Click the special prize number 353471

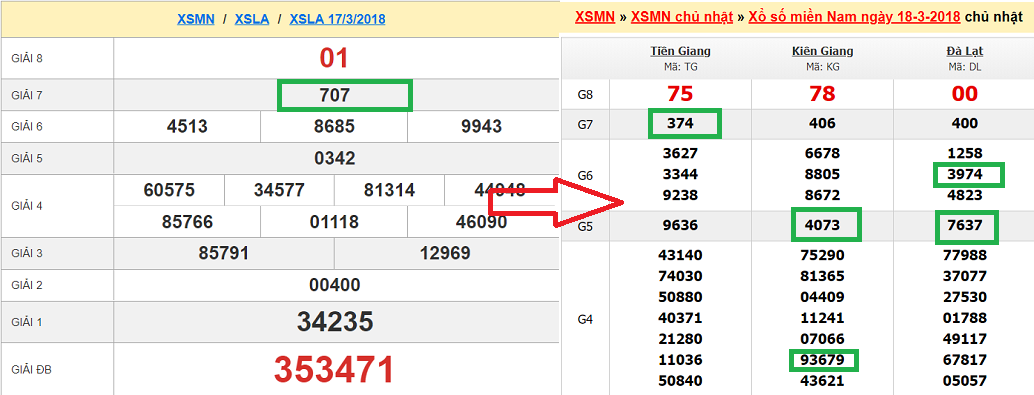click(334, 369)
